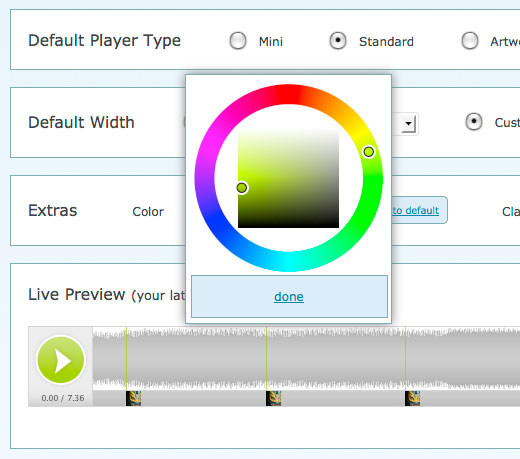Select the Custom width radio button

(x=474, y=122)
